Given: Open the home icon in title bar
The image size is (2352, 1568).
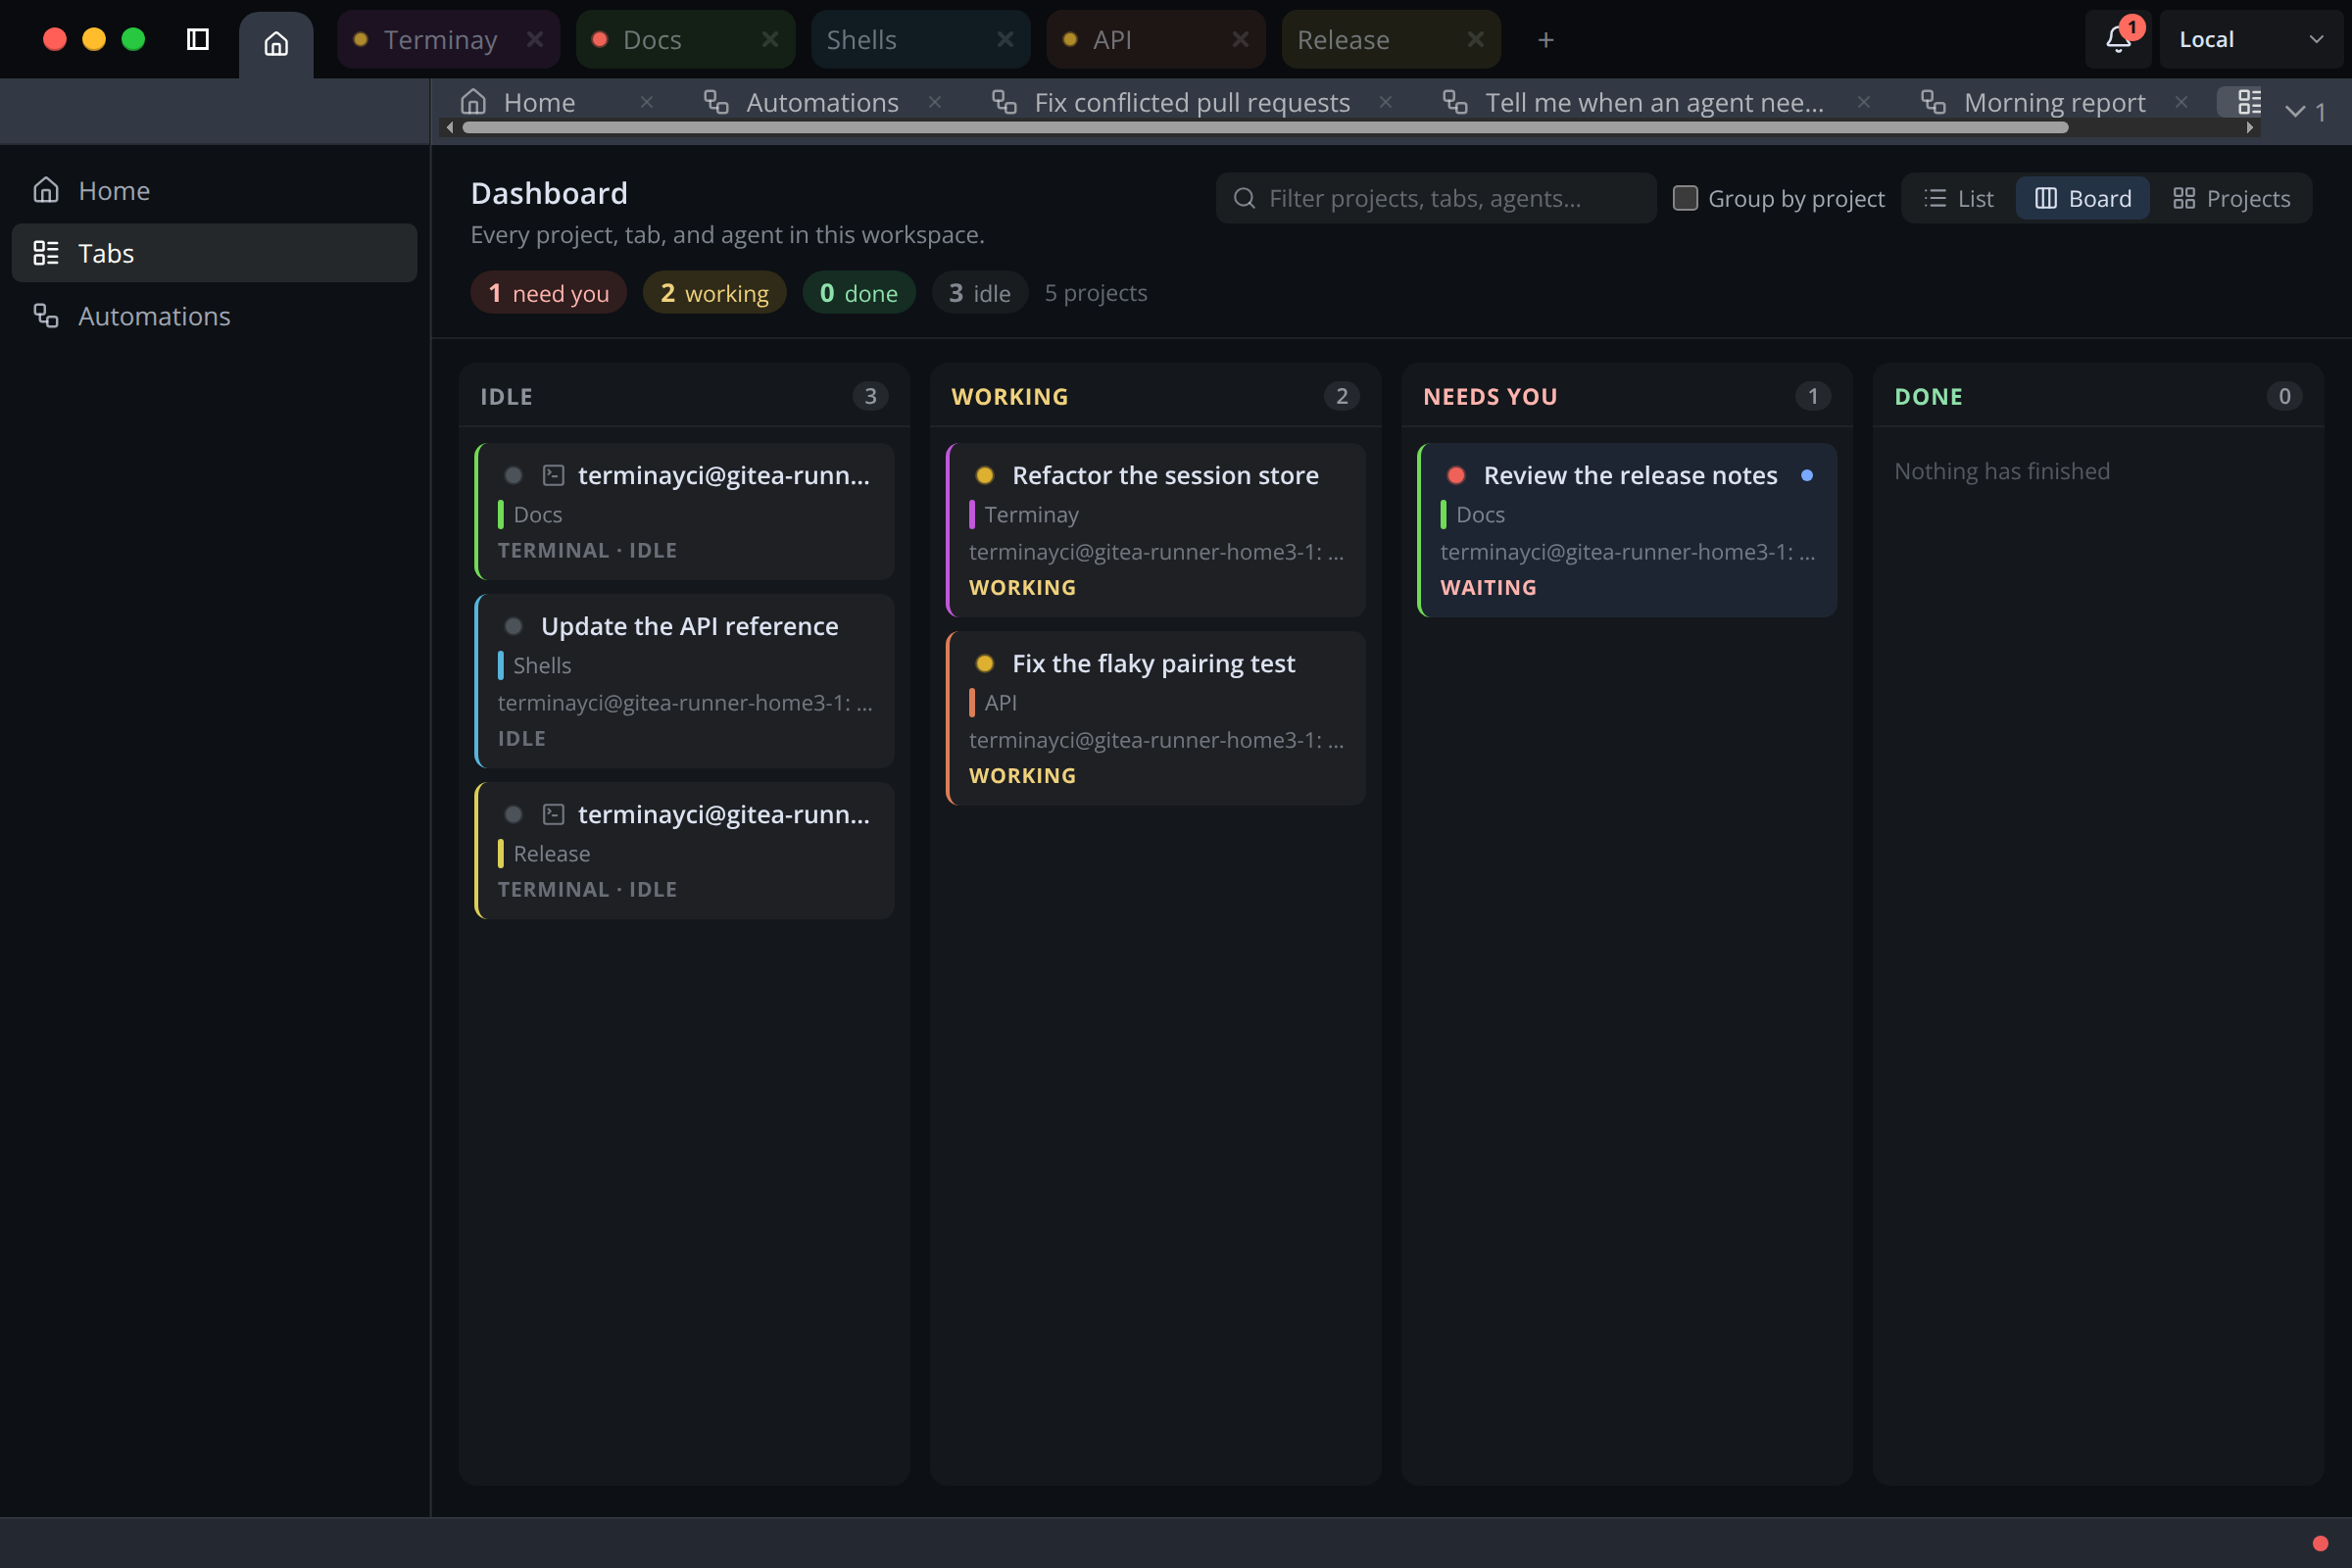Looking at the screenshot, I should click(x=276, y=43).
